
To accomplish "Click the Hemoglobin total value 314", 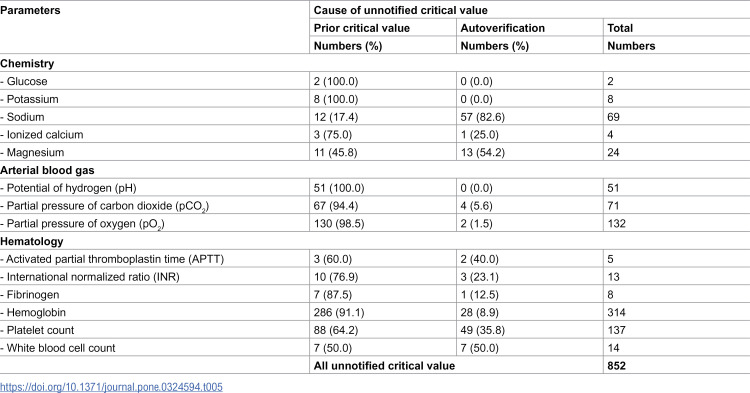I will [x=616, y=313].
